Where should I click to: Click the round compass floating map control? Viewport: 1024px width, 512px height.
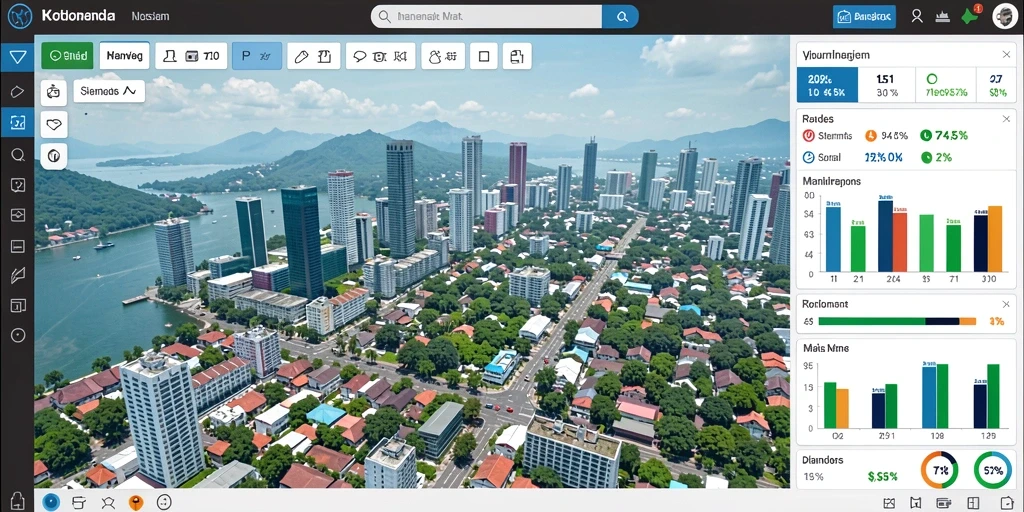[54, 155]
